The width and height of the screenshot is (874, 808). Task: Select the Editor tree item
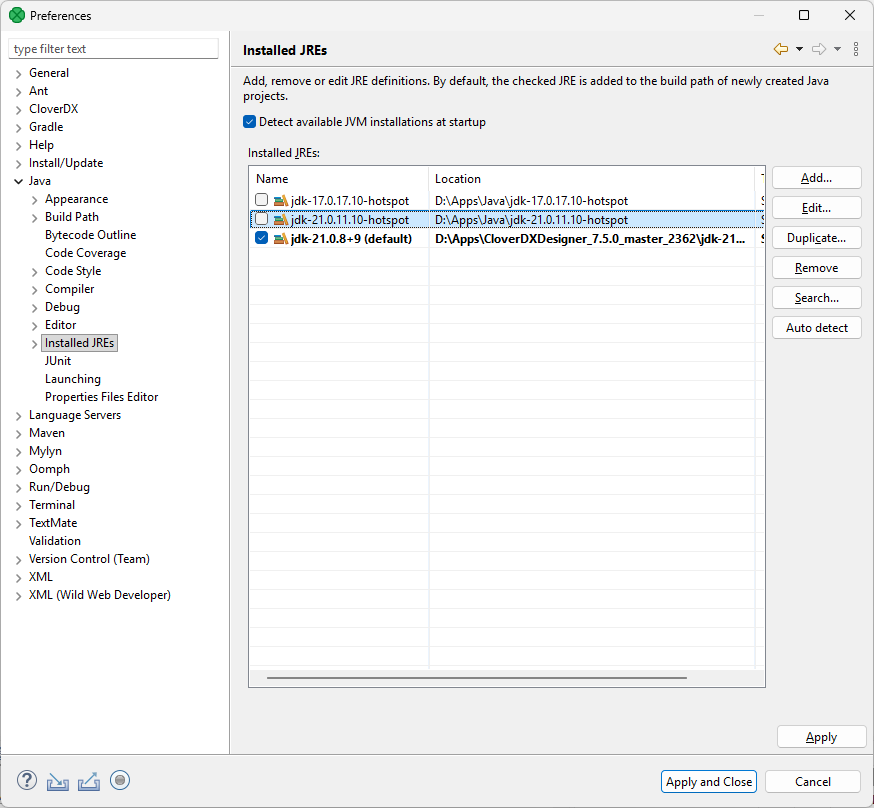(61, 325)
